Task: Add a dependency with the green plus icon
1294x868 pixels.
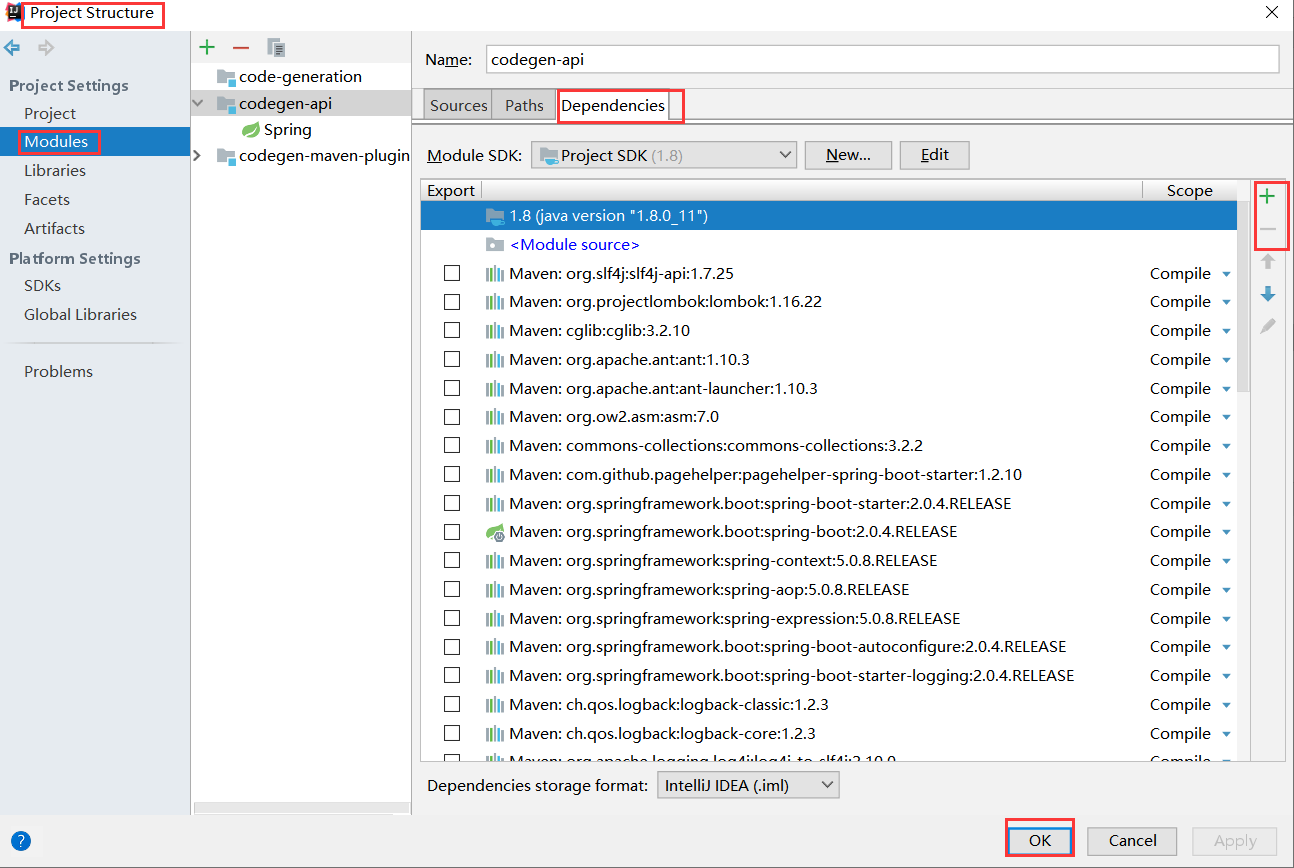Action: click(x=1267, y=197)
